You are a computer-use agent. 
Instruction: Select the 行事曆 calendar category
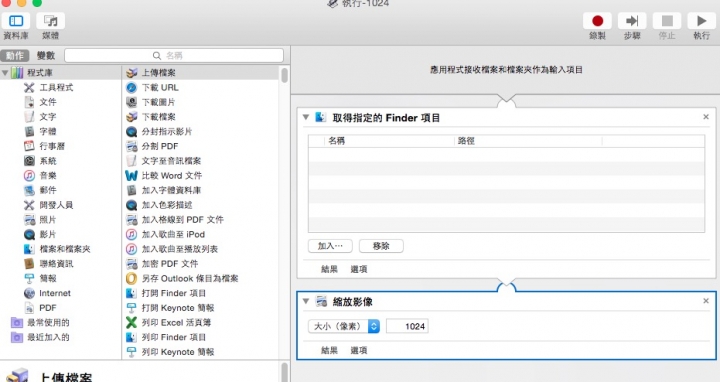tap(51, 146)
